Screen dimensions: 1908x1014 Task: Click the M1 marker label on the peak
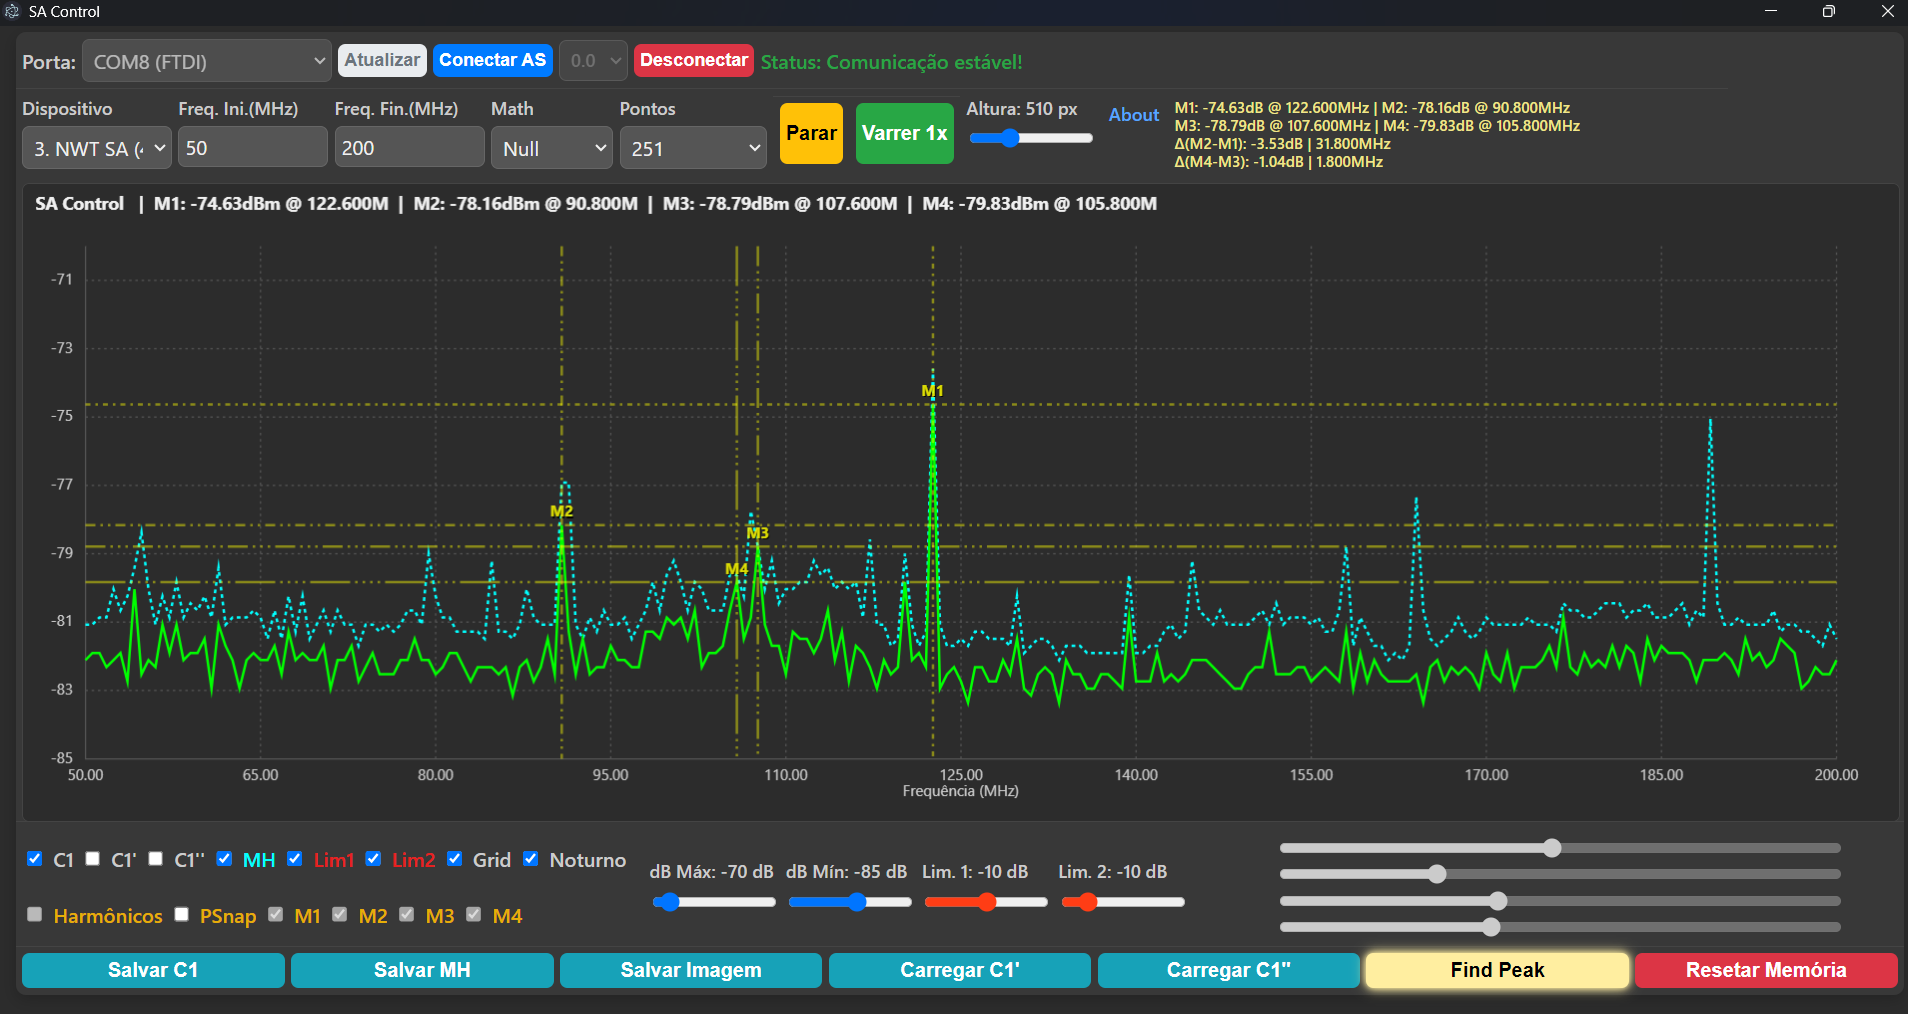tap(932, 391)
